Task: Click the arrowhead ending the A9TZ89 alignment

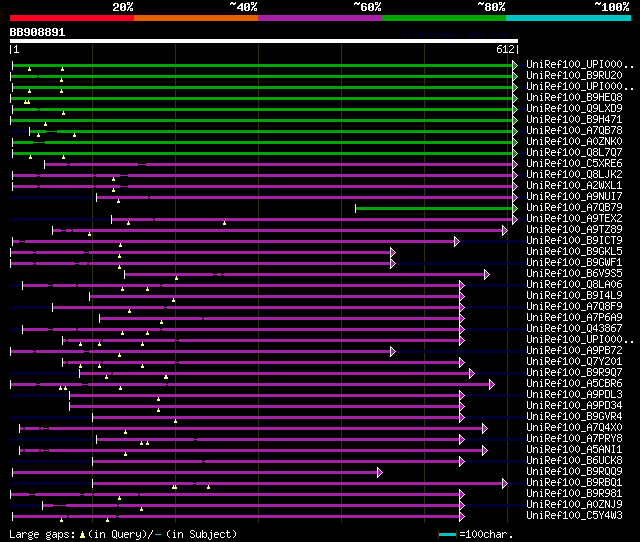Action: coord(504,230)
